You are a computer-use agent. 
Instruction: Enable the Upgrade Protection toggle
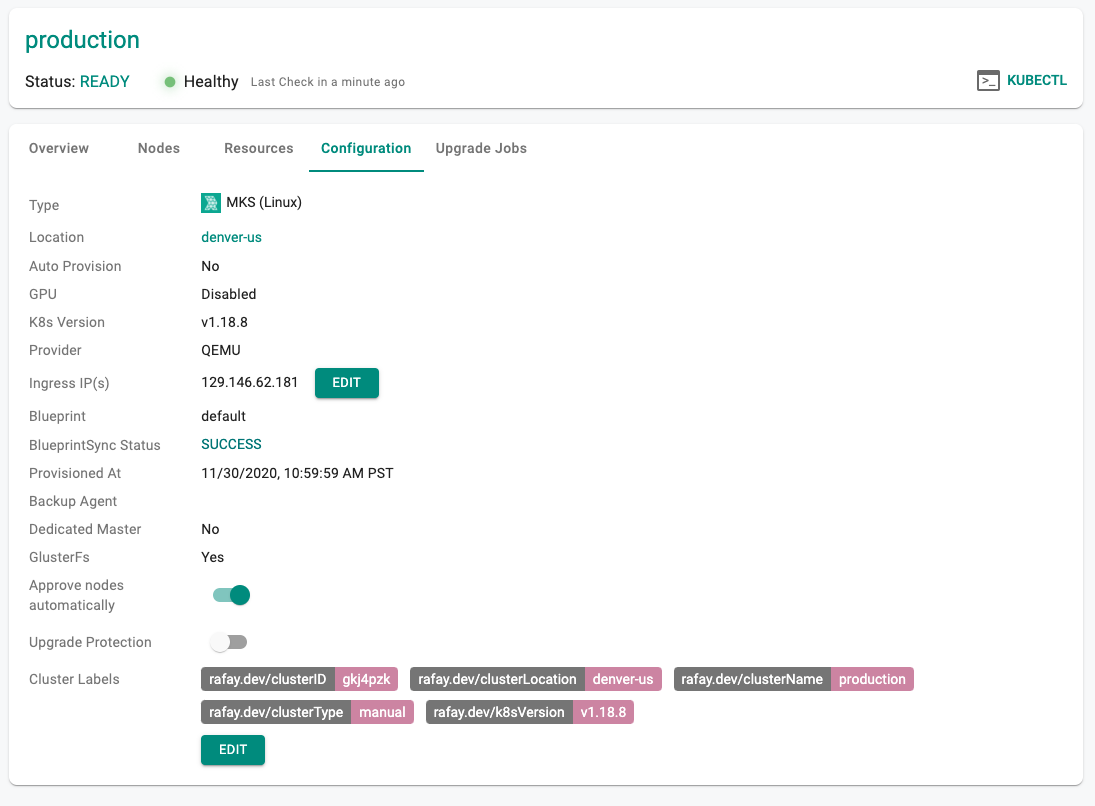click(228, 642)
